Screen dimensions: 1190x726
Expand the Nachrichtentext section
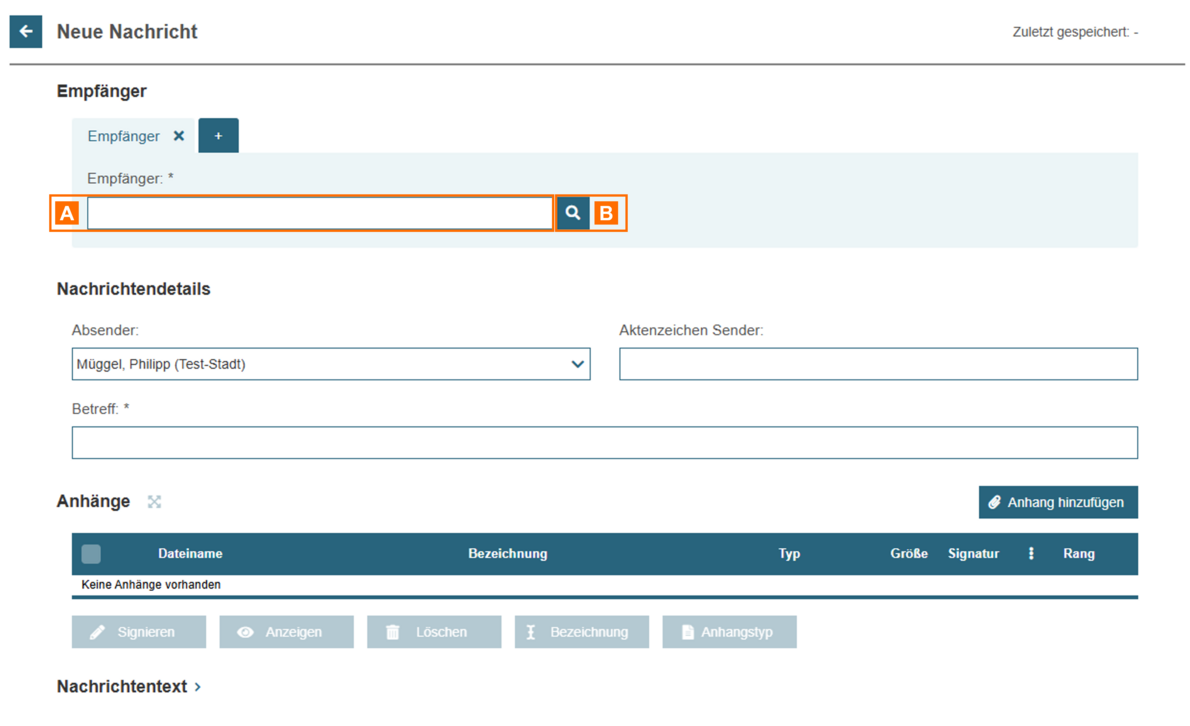[x=129, y=687]
